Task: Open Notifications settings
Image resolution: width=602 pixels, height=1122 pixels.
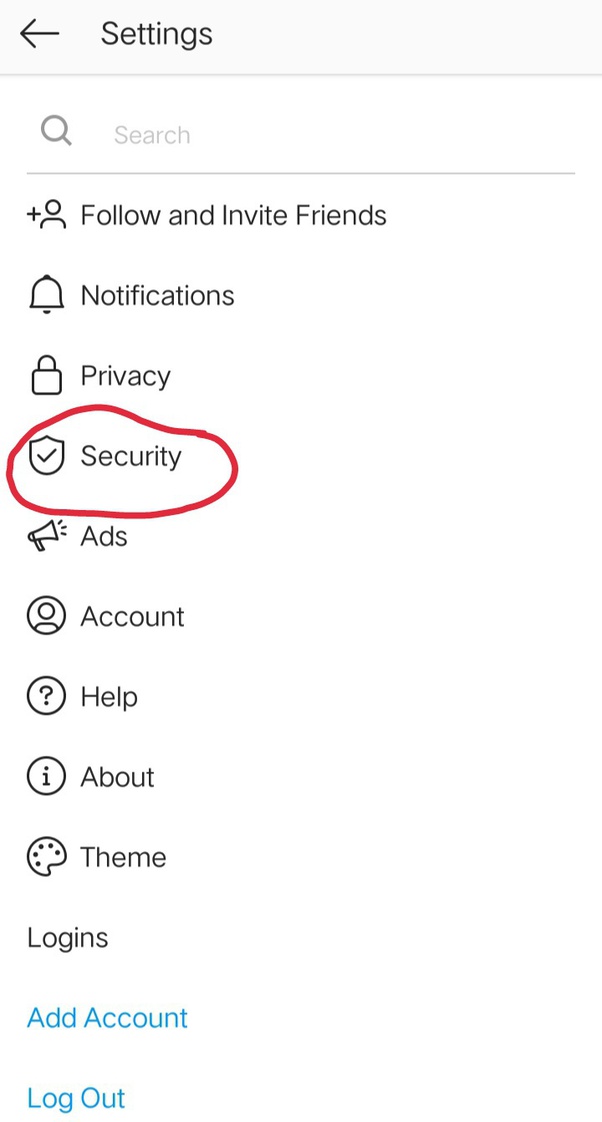Action: pyautogui.click(x=157, y=295)
